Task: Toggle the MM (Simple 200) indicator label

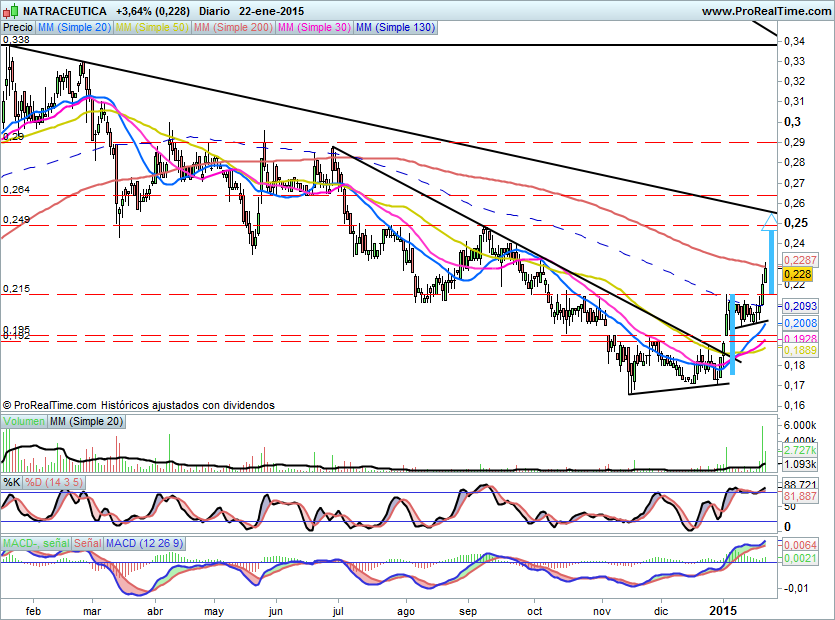Action: click(231, 28)
